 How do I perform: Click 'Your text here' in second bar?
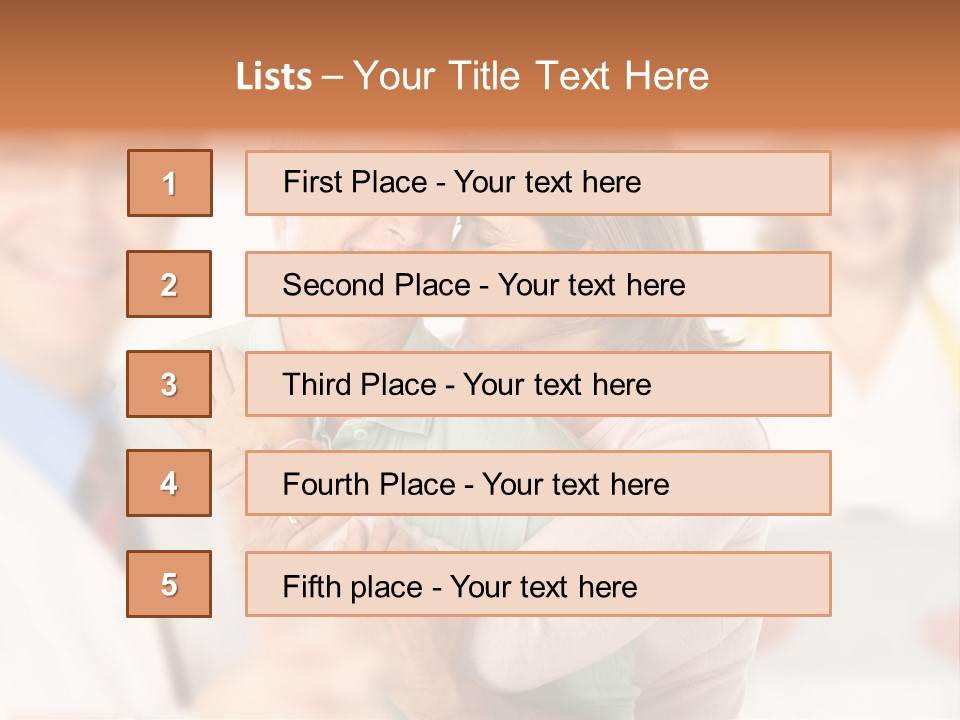[591, 285]
